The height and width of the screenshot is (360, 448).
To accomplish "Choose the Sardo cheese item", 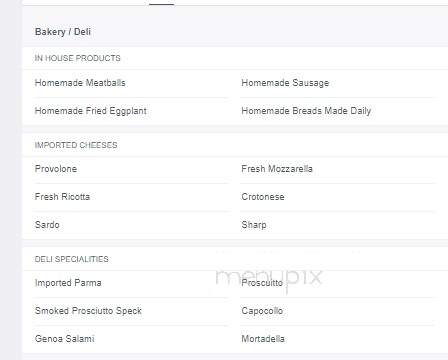I will tap(47, 225).
